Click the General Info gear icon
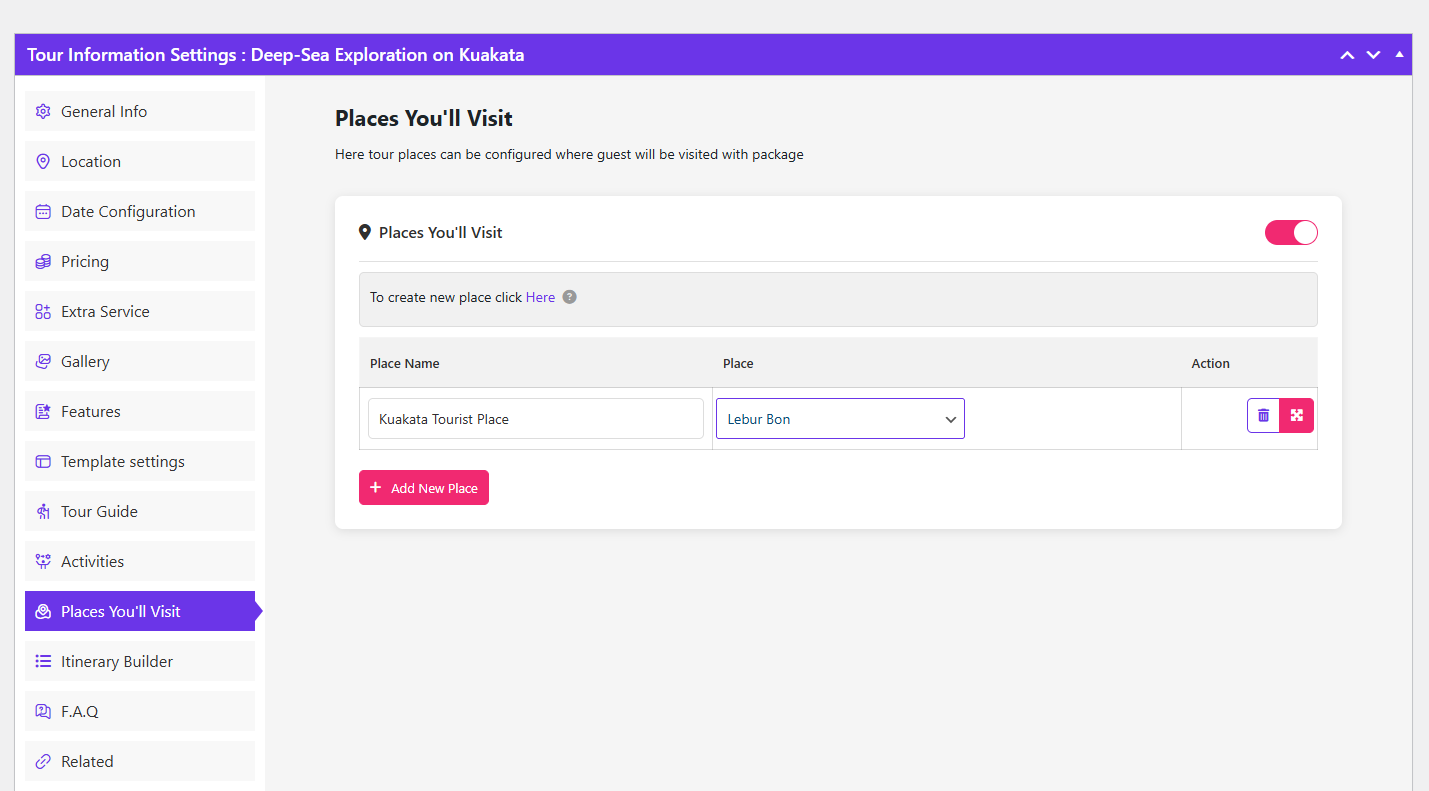This screenshot has width=1429, height=791. click(x=43, y=112)
